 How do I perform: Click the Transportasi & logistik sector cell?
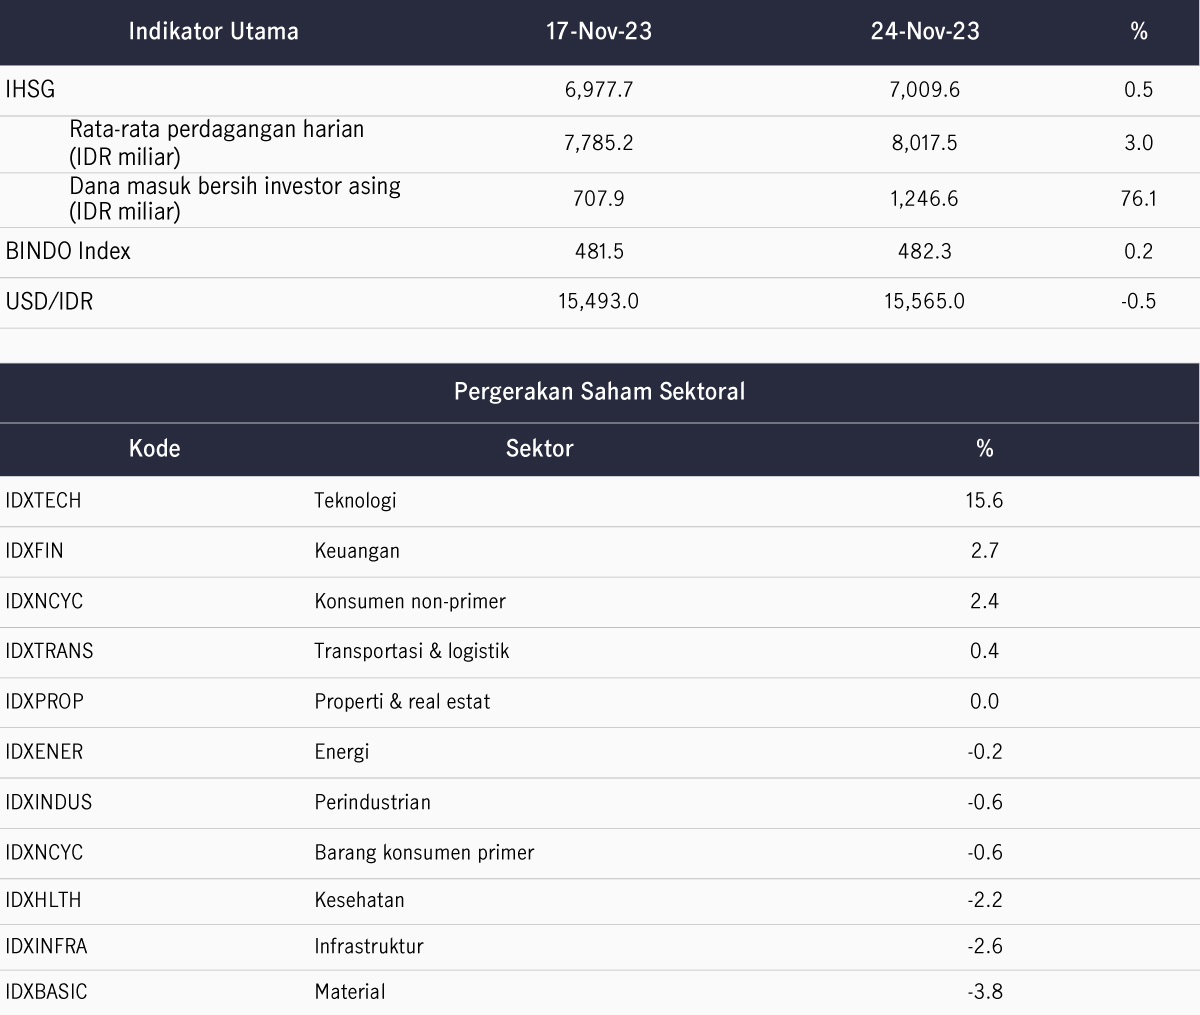coord(412,651)
